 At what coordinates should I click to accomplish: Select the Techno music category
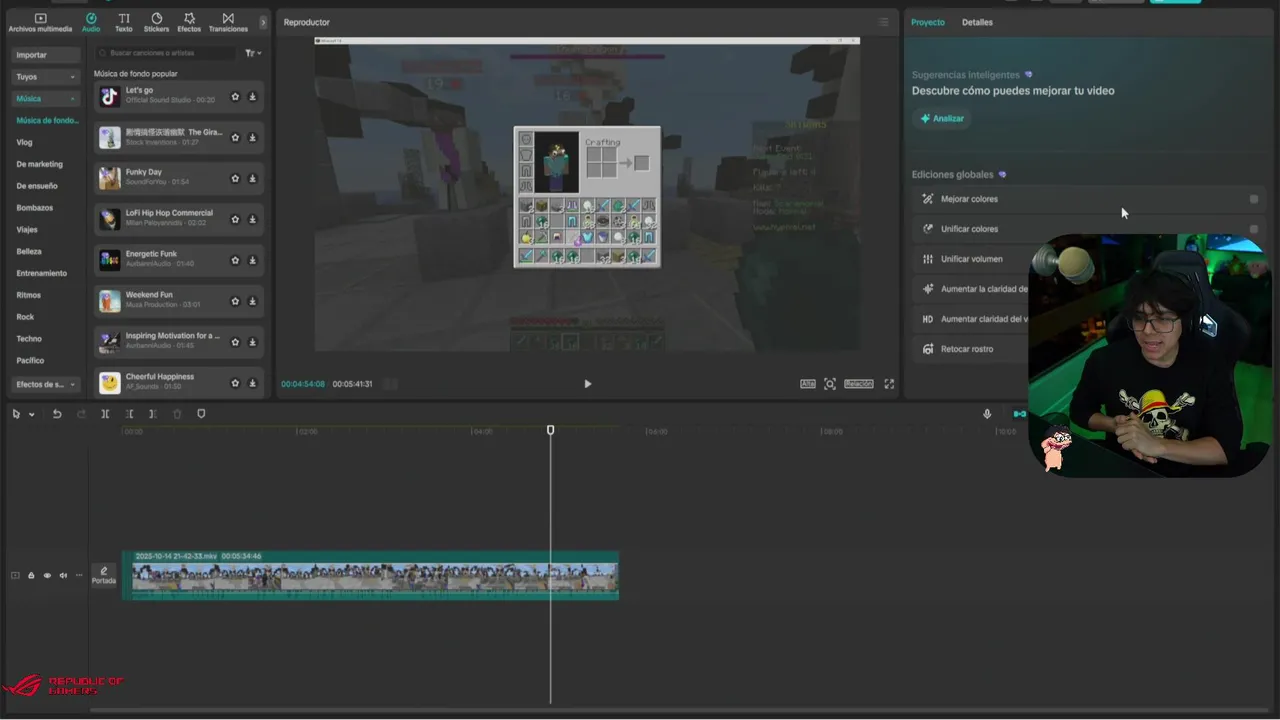[29, 339]
